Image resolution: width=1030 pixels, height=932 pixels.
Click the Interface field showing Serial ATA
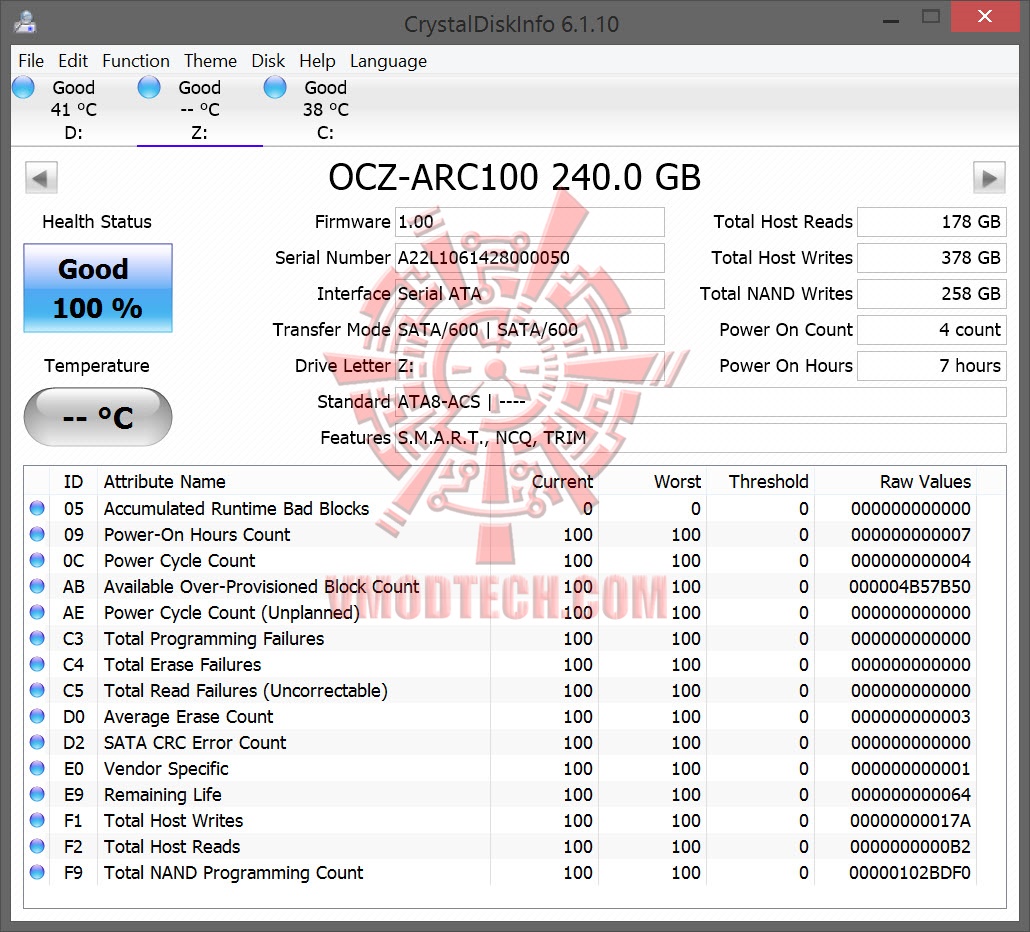tap(529, 294)
